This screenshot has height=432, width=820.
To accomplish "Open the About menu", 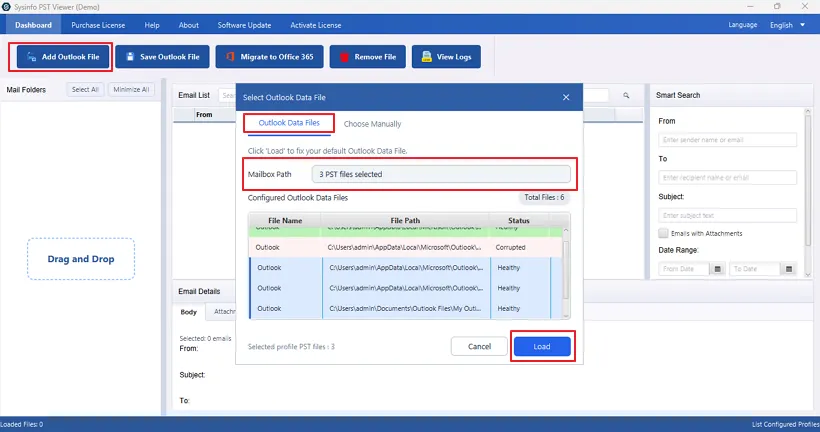I will [x=189, y=25].
